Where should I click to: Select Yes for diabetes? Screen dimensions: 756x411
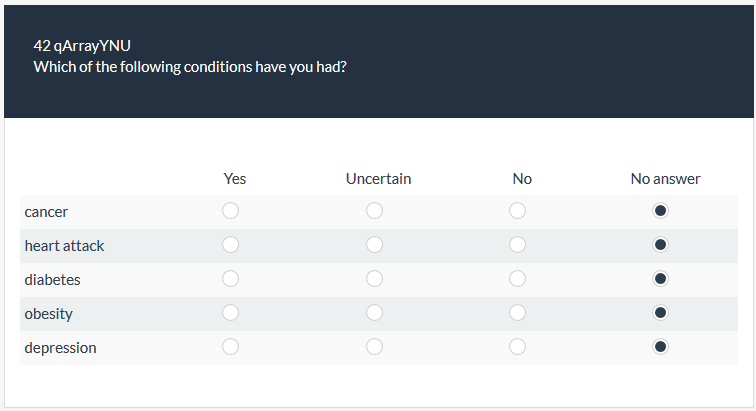click(x=231, y=279)
